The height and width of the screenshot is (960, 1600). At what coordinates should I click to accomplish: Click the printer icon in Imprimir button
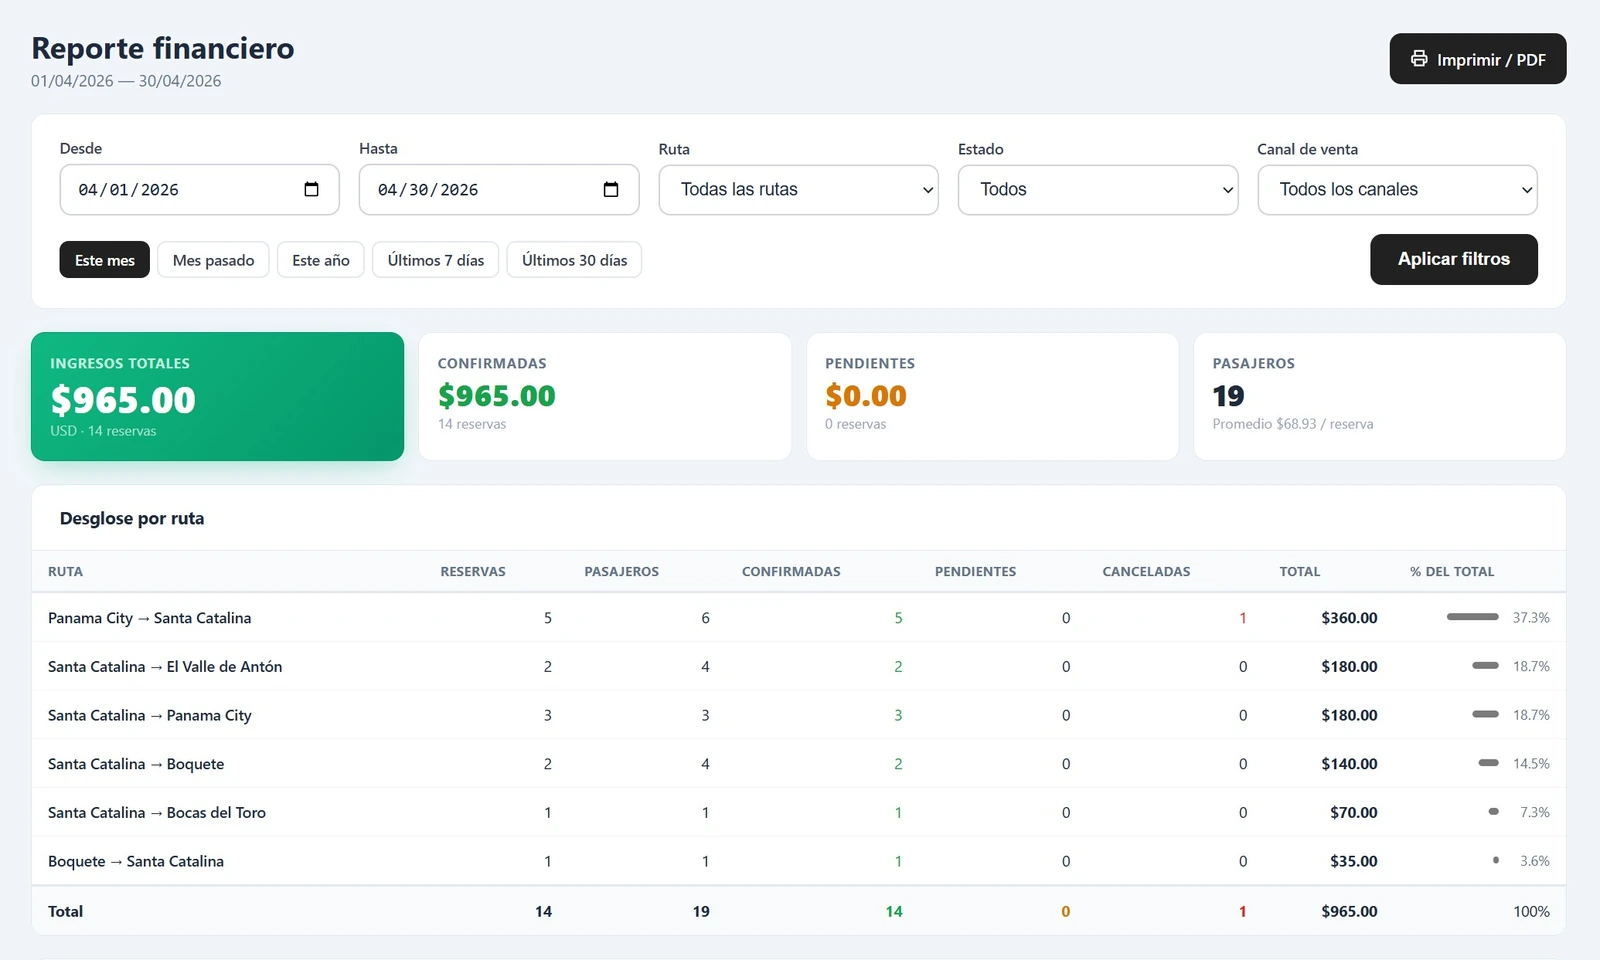tap(1419, 59)
